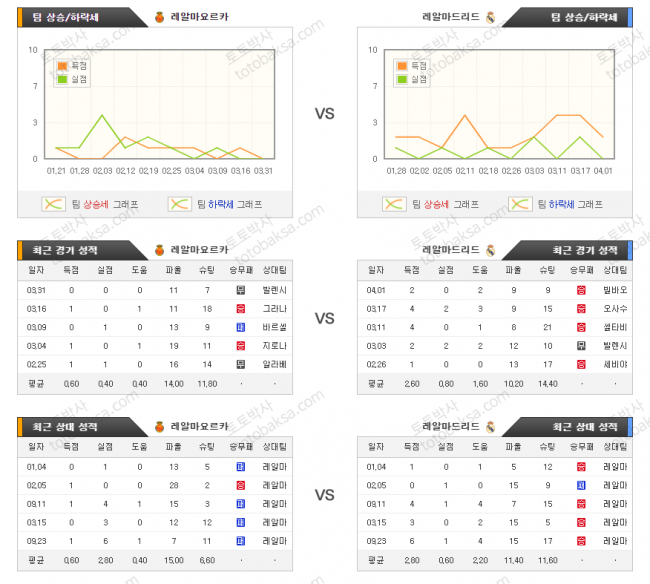The height and width of the screenshot is (584, 650).
Task: Click the Real Madrid crest in the top header
Action: pyautogui.click(x=490, y=17)
